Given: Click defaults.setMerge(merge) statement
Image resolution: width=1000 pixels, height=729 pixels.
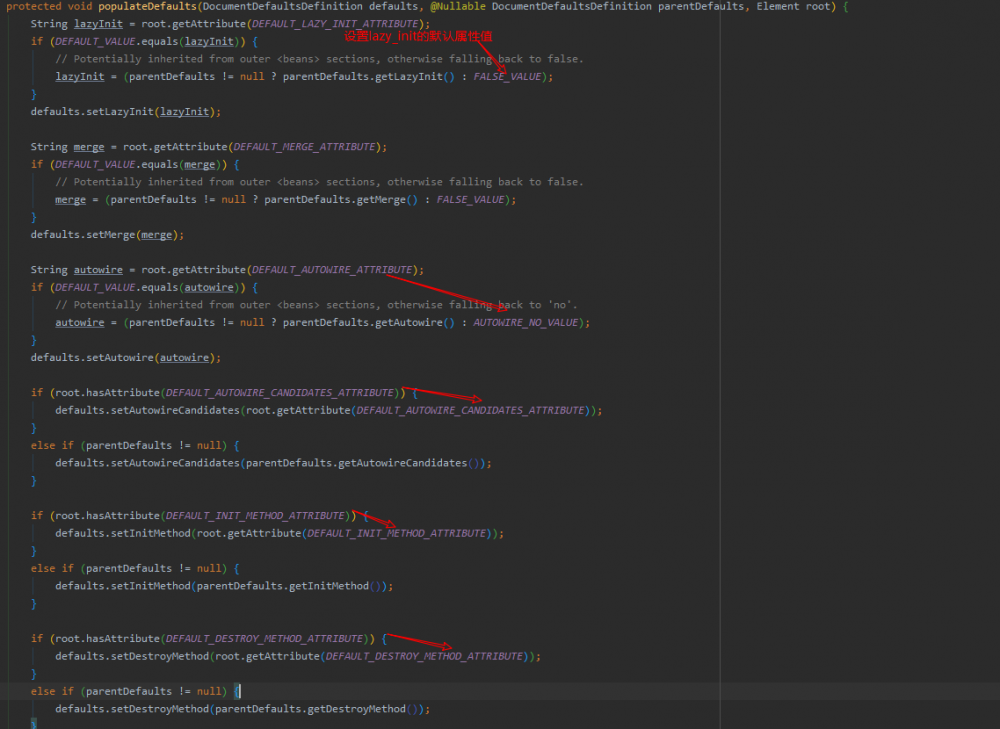Looking at the screenshot, I should pos(107,235).
